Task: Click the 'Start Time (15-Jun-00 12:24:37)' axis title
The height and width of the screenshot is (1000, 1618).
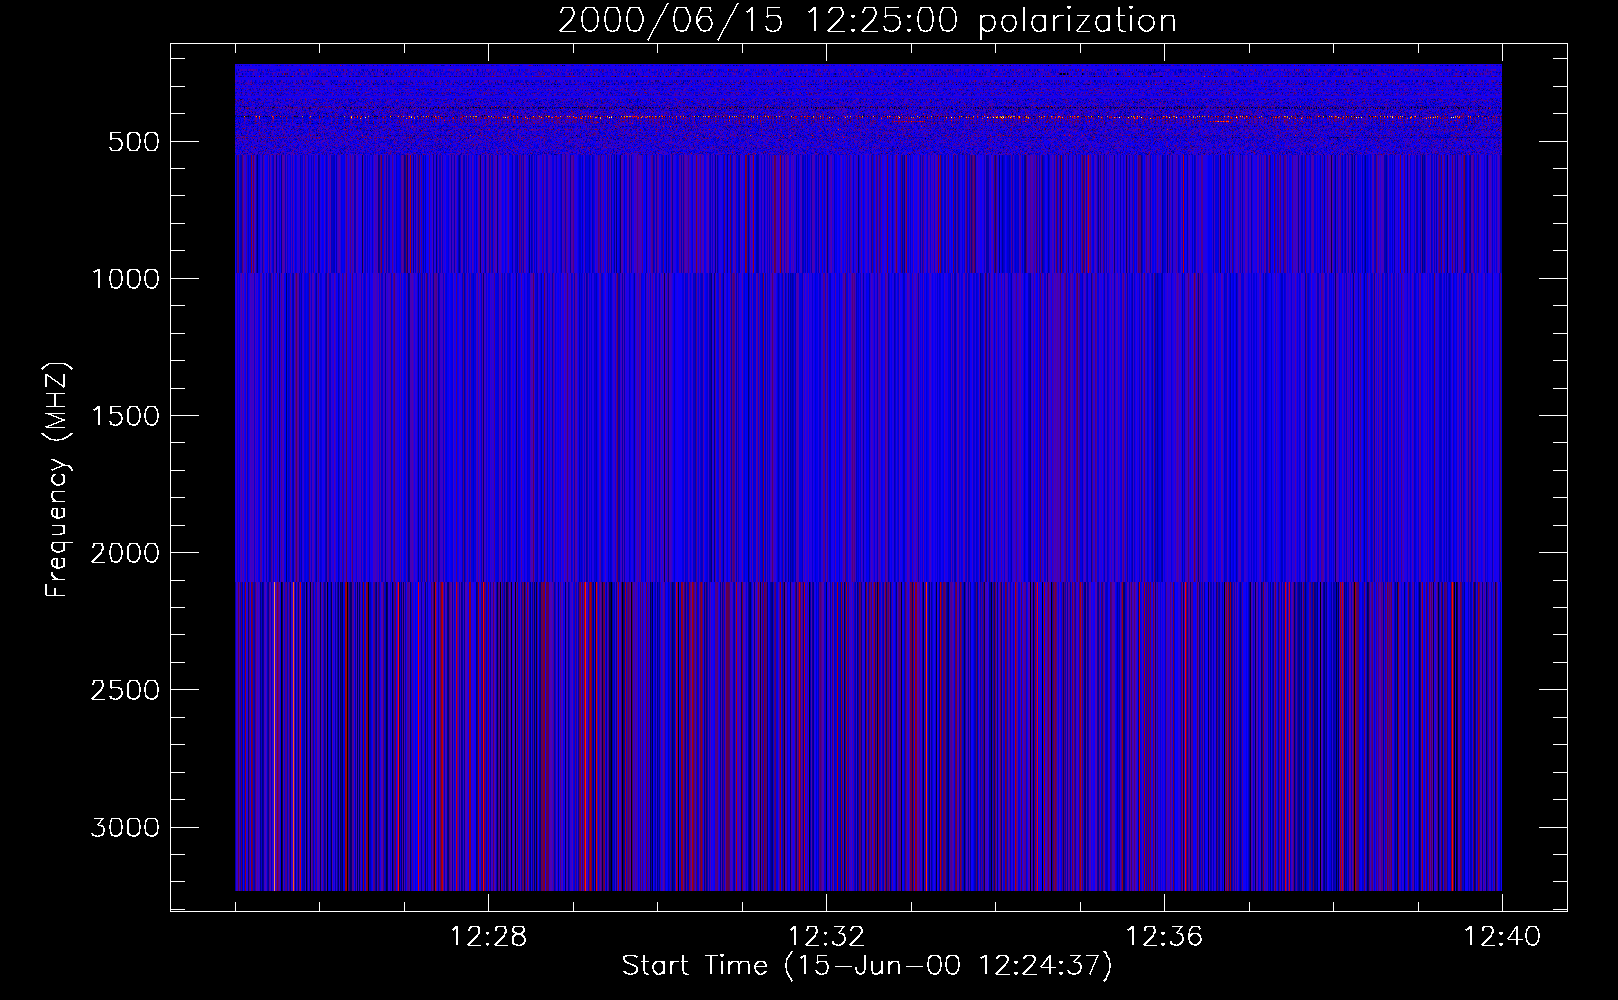Action: coord(867,966)
